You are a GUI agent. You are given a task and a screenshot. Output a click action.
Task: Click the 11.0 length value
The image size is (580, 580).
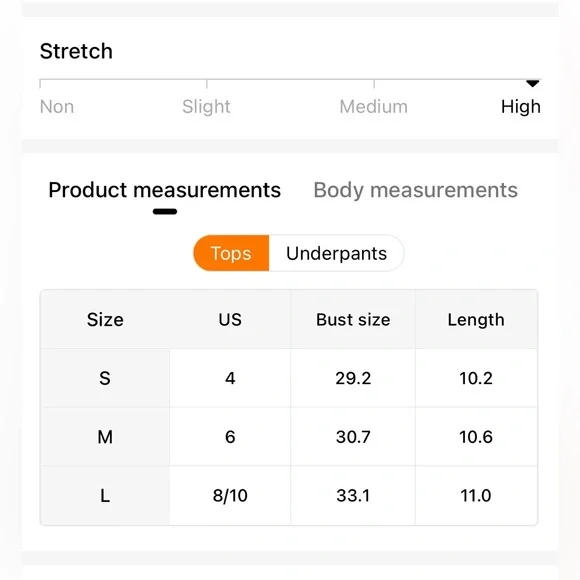pos(476,495)
